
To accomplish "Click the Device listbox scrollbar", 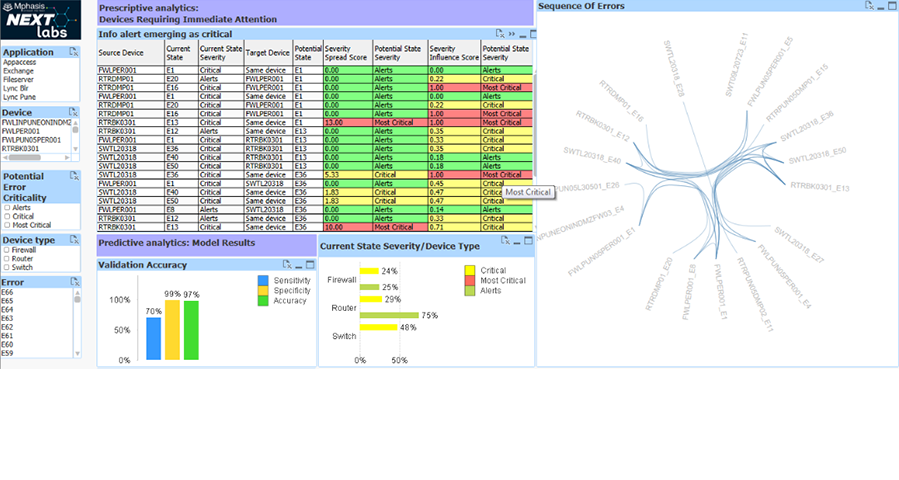I will coord(77,135).
